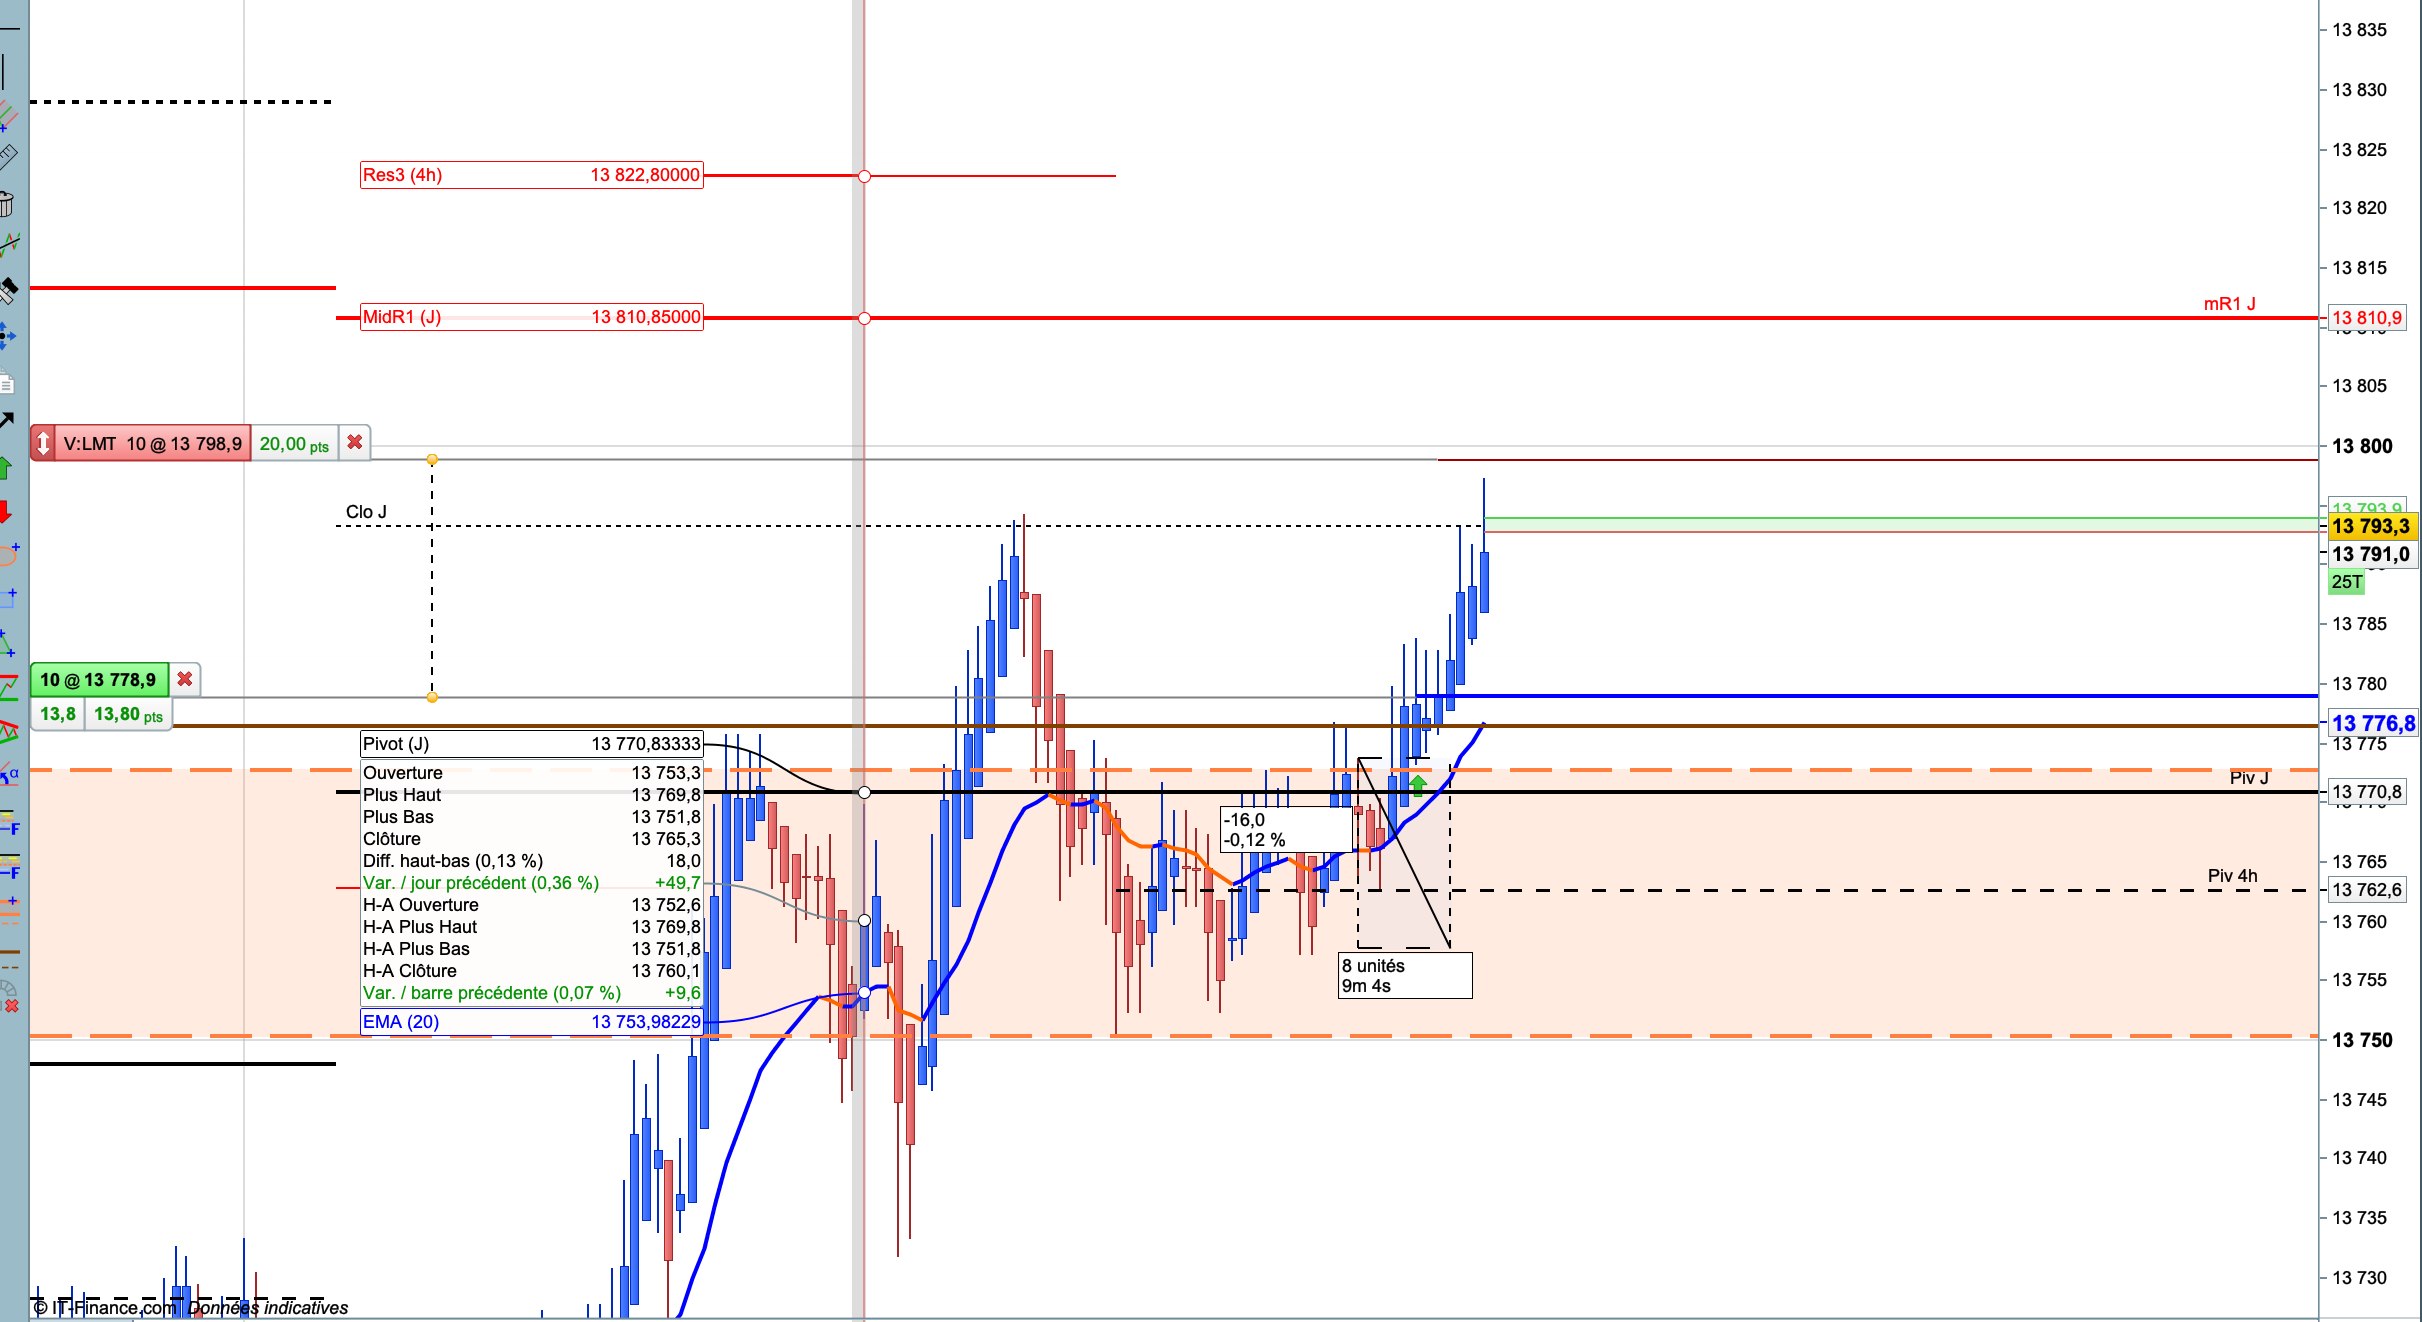
Task: Select the text note tool
Action: tap(7, 383)
